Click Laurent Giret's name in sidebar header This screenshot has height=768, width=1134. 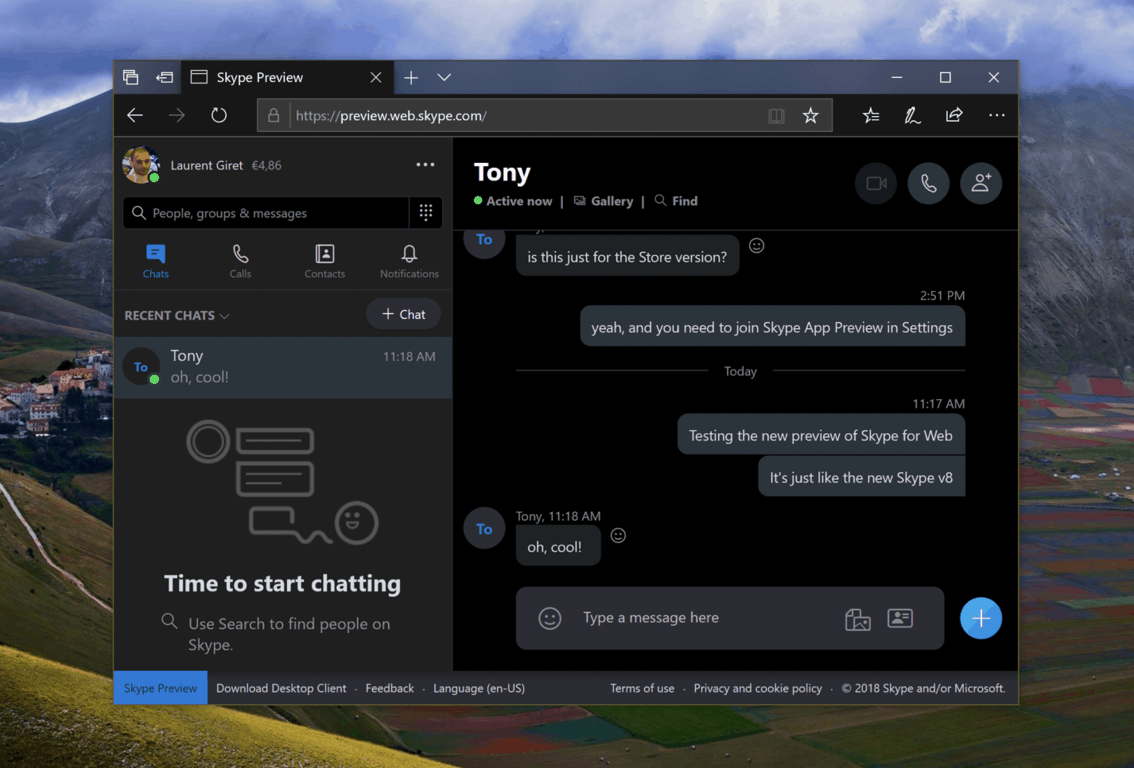[207, 166]
